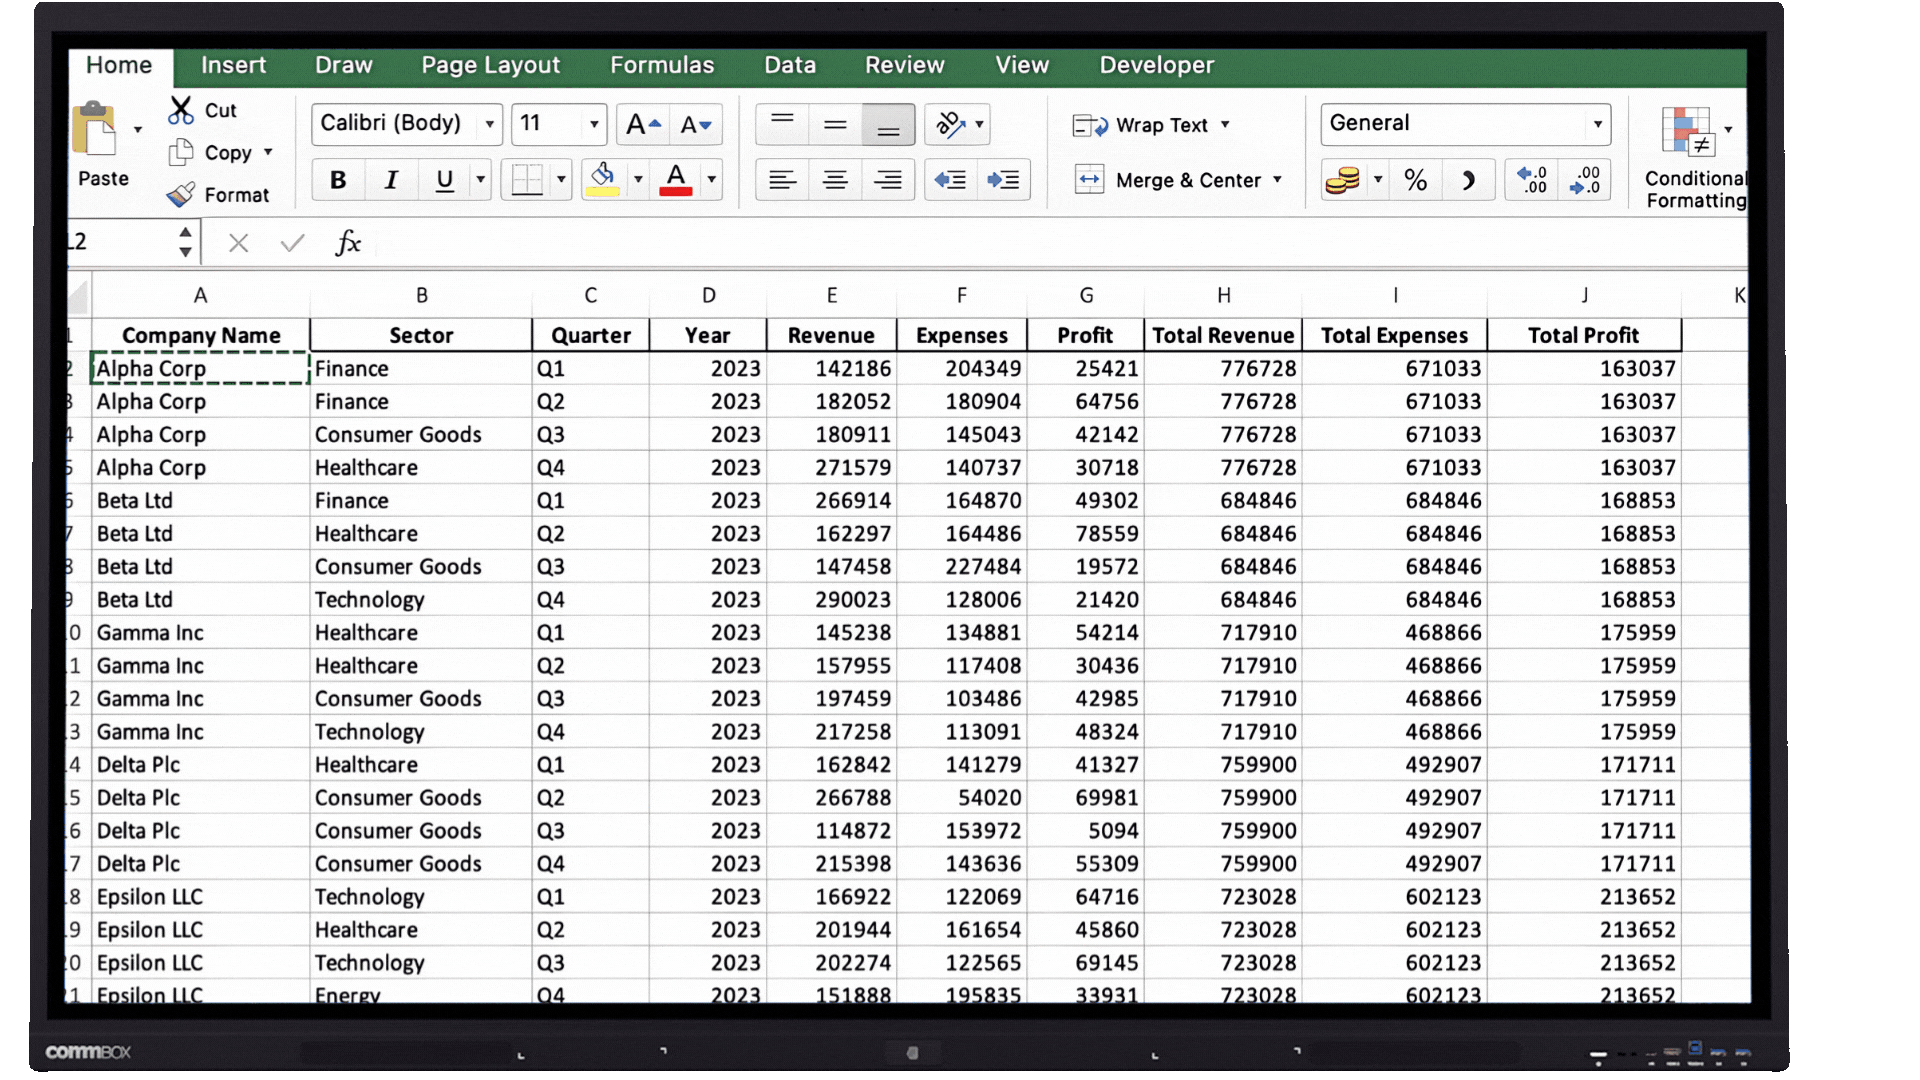Image resolution: width=1920 pixels, height=1080 pixels.
Task: Open Conditional Formatting
Action: pos(1695,158)
